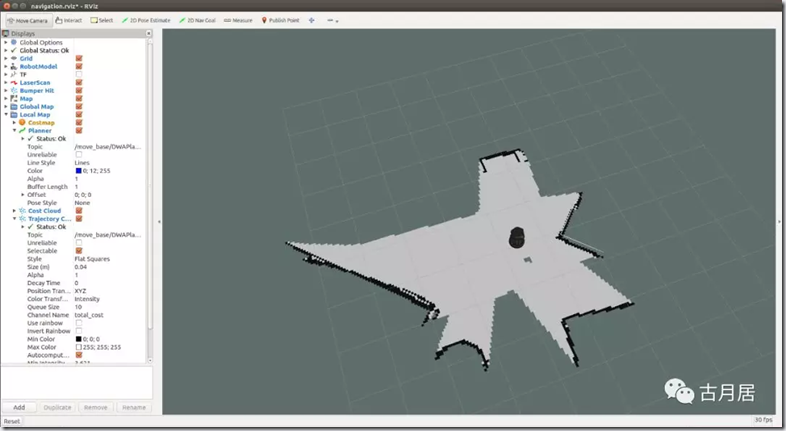Click the Local Map folder icon
Screen dimensions: 786x431
click(14, 114)
